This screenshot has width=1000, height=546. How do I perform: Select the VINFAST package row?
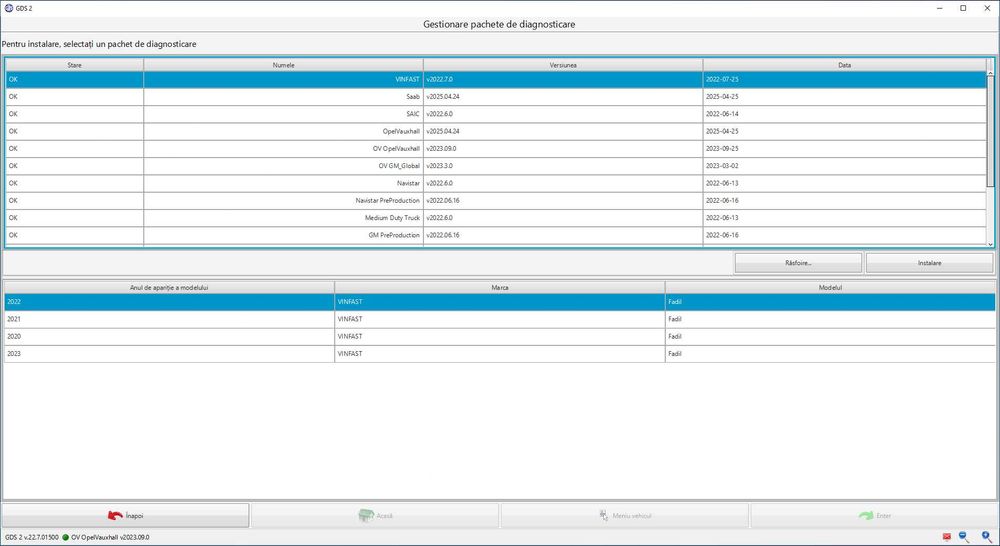coord(496,80)
